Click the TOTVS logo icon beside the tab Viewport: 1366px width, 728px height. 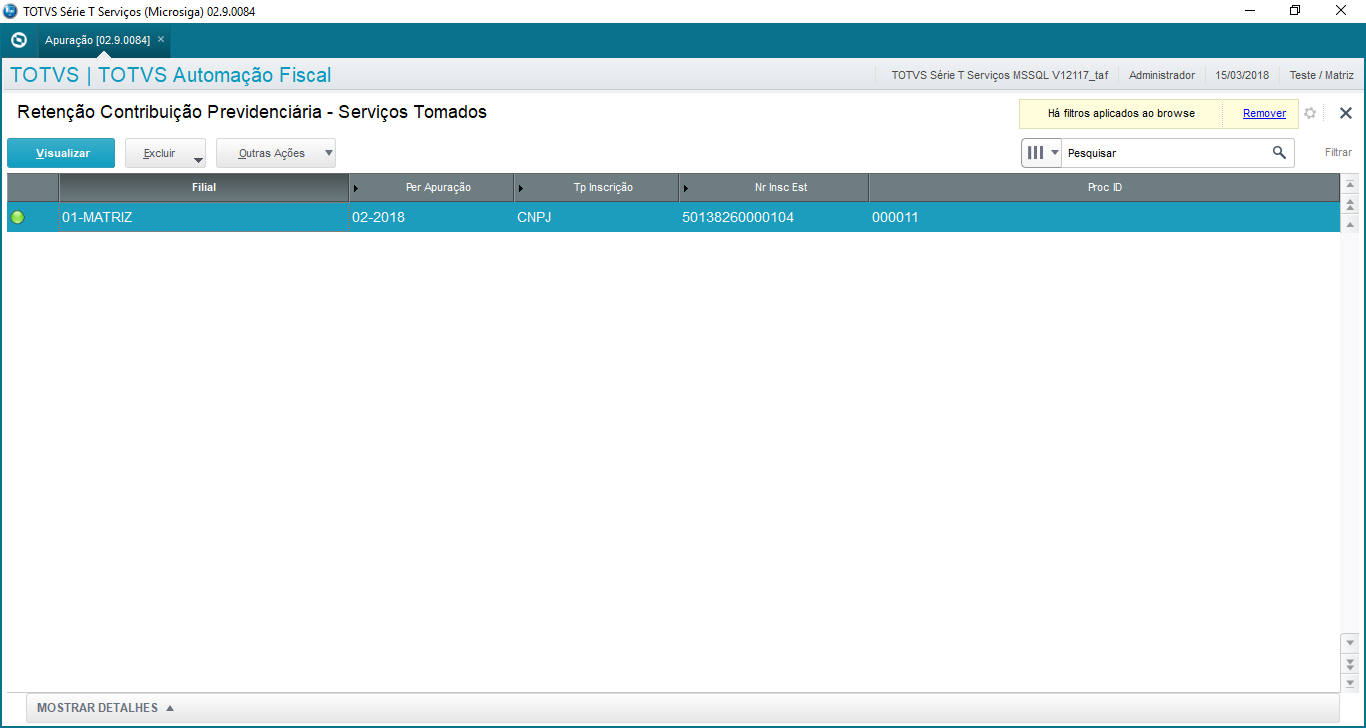(x=18, y=40)
